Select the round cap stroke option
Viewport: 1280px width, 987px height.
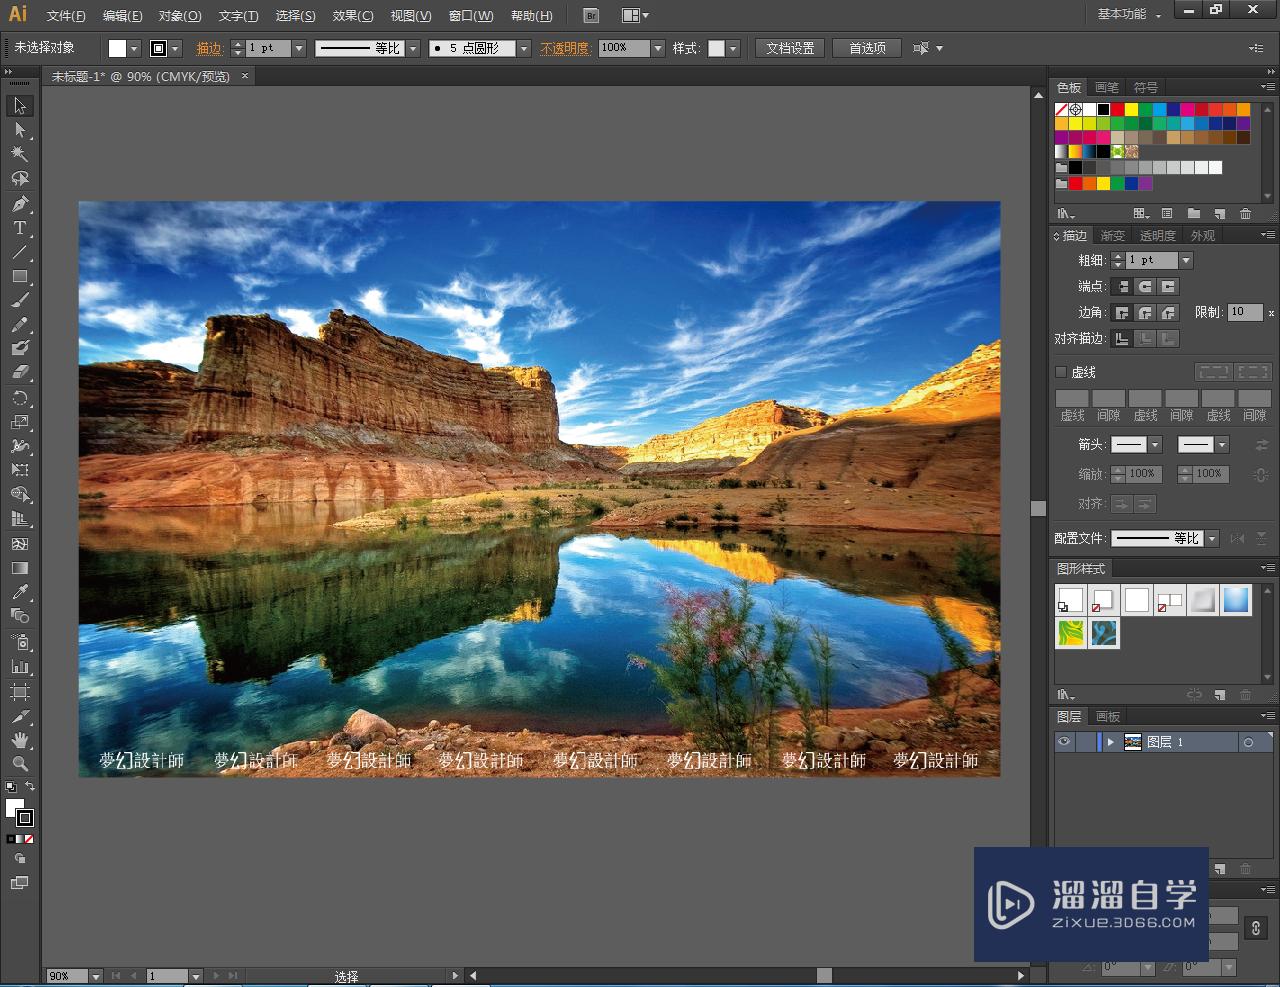(x=1145, y=286)
